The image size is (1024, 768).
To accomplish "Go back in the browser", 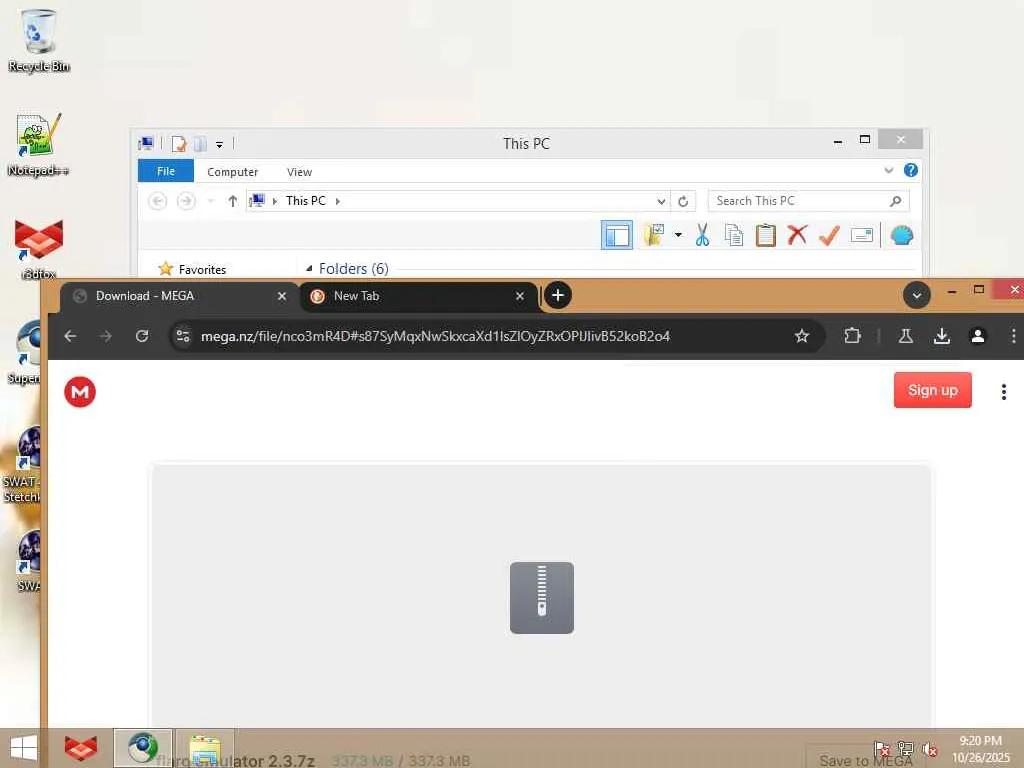I will click(x=71, y=336).
